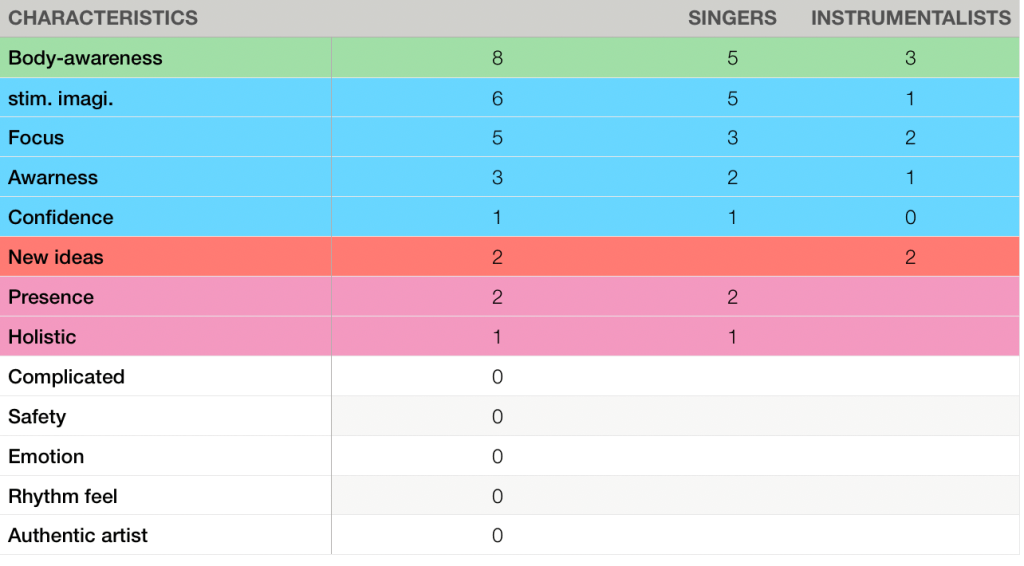Image resolution: width=1024 pixels, height=566 pixels.
Task: Click the CHARACTERISTICS column header
Action: pyautogui.click(x=103, y=18)
